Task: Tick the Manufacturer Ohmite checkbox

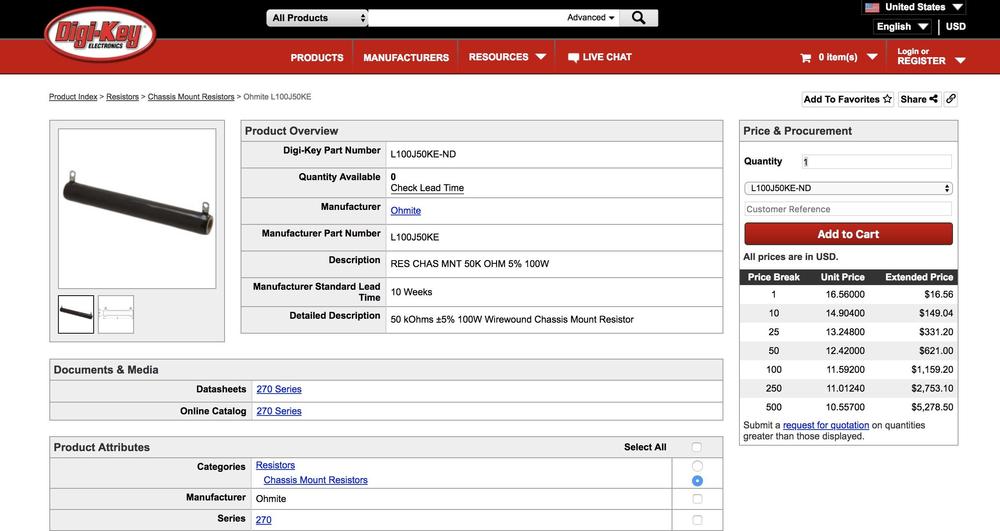Action: point(697,498)
